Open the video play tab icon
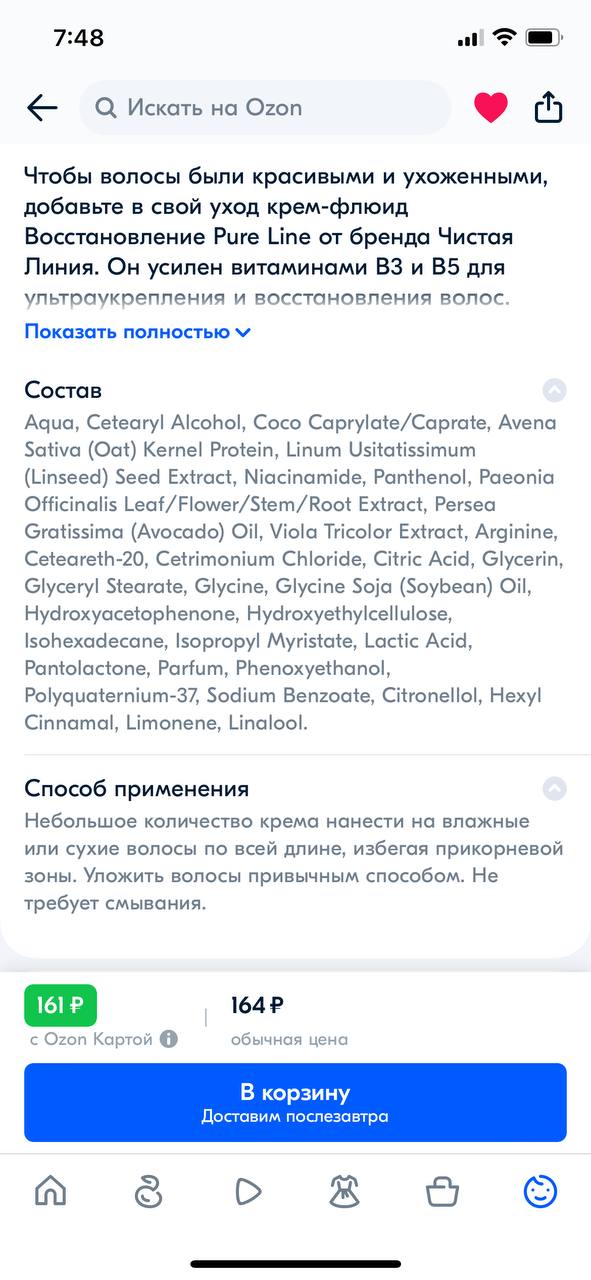This screenshot has height=1280, width=591. (x=247, y=1191)
